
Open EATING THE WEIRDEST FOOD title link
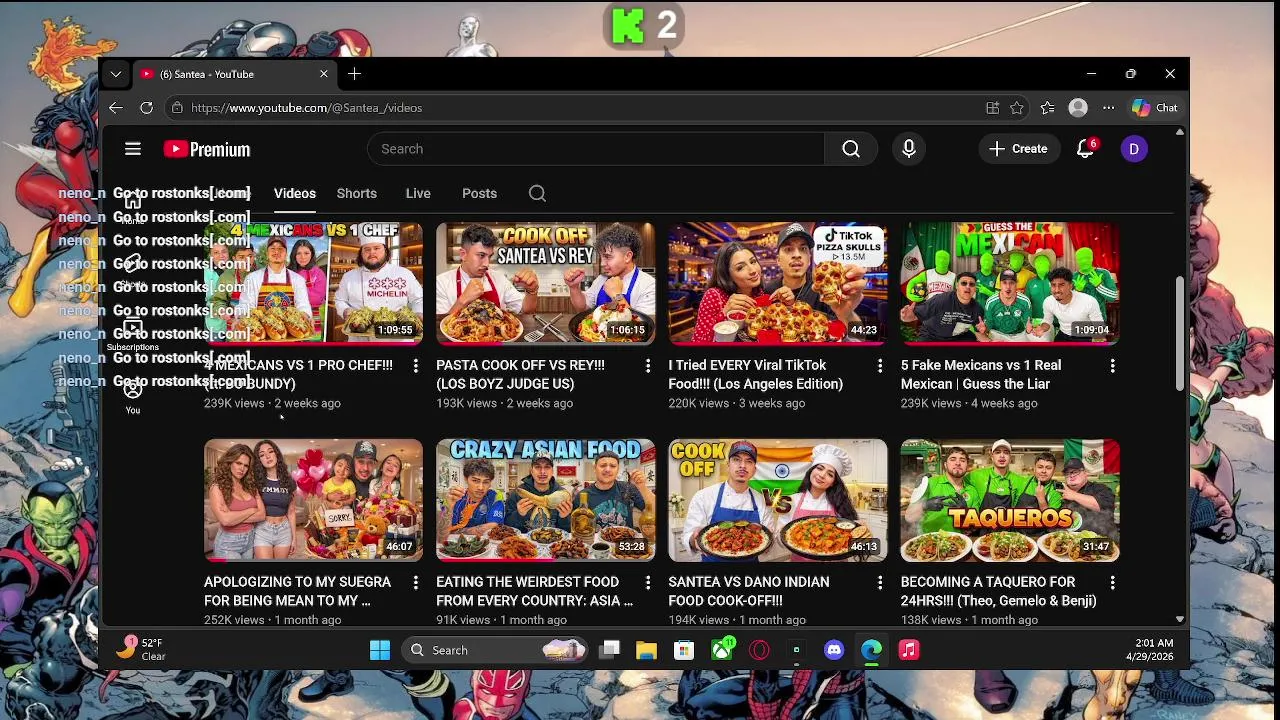point(534,591)
